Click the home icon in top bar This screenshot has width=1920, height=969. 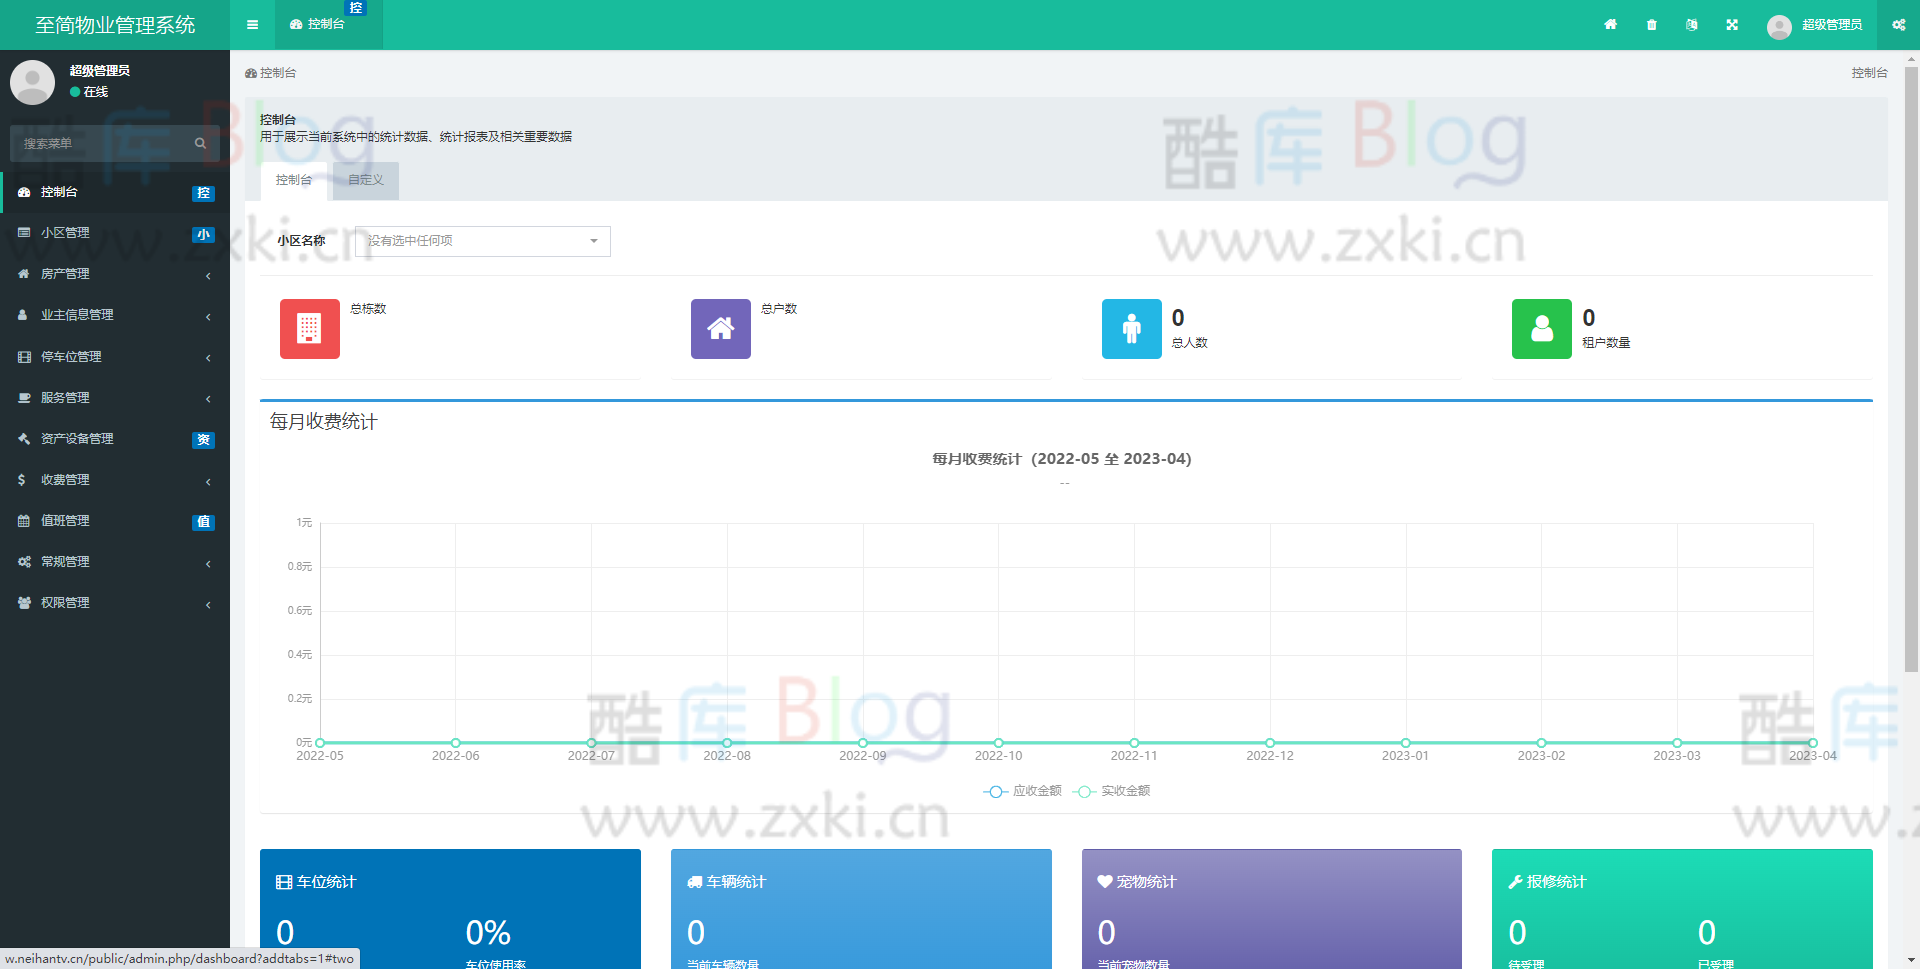[1610, 25]
